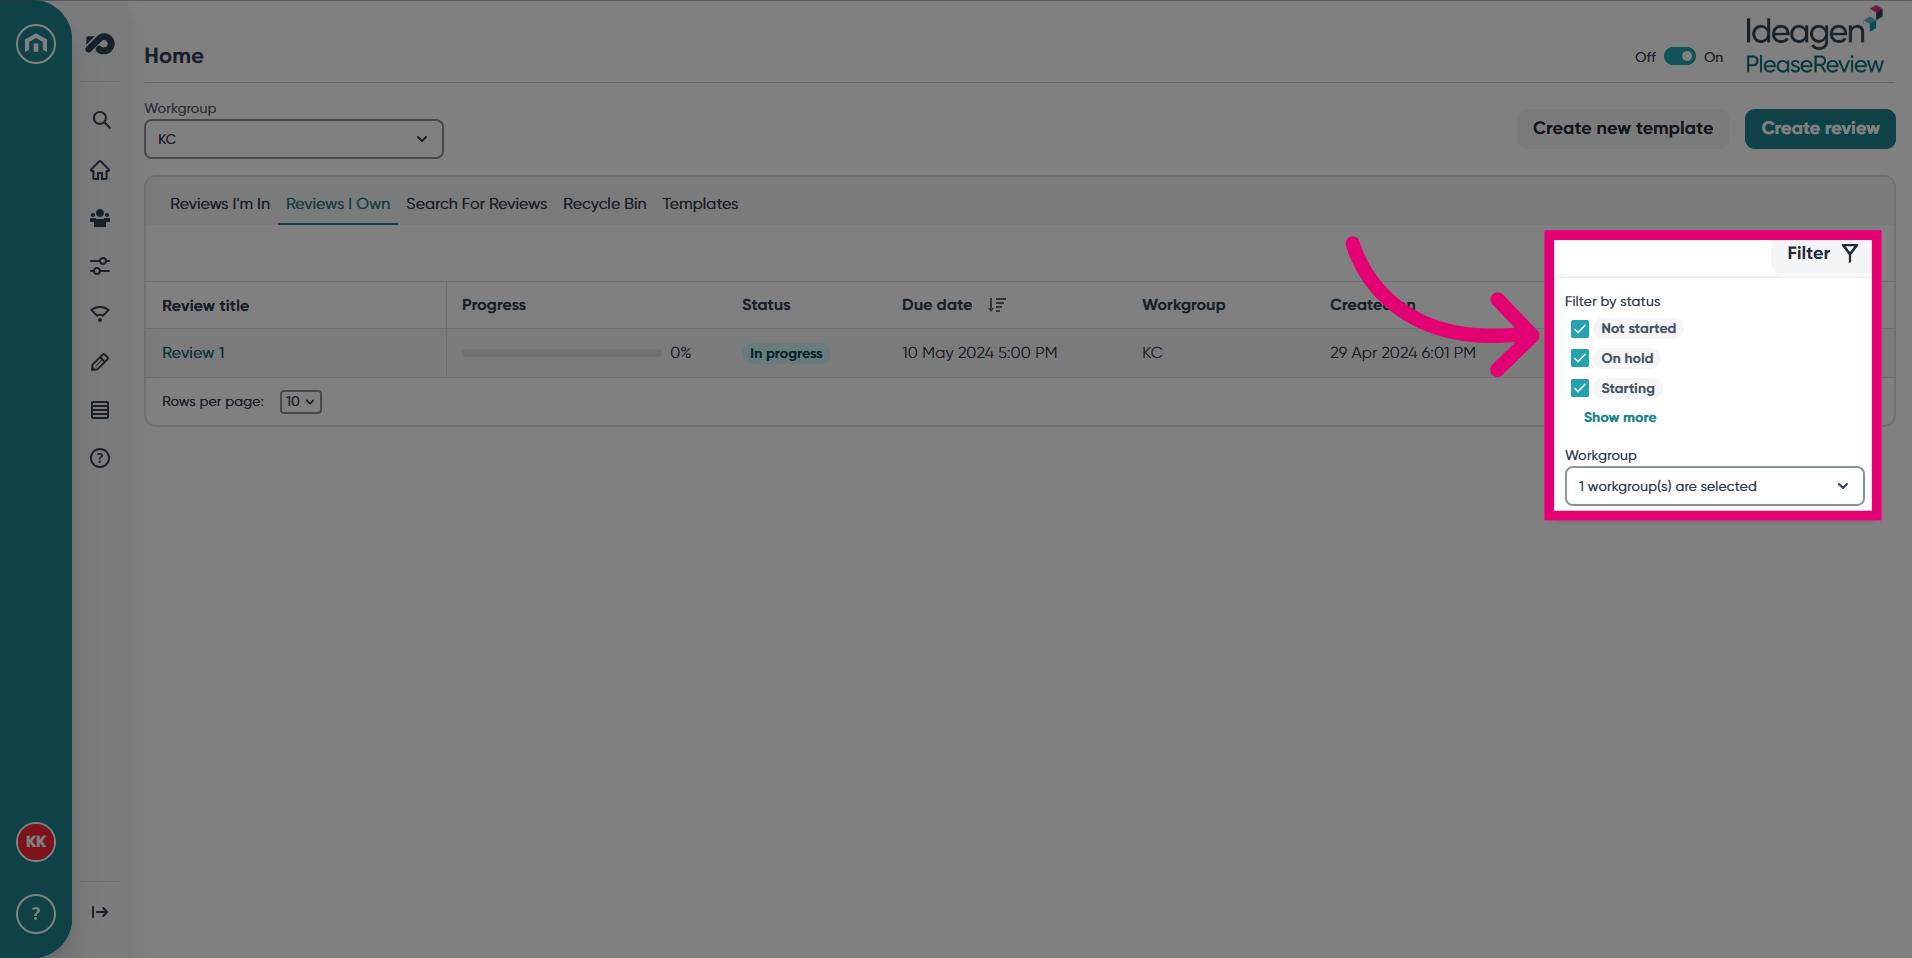Click the On hold status label
This screenshot has width=1912, height=958.
(1627, 358)
